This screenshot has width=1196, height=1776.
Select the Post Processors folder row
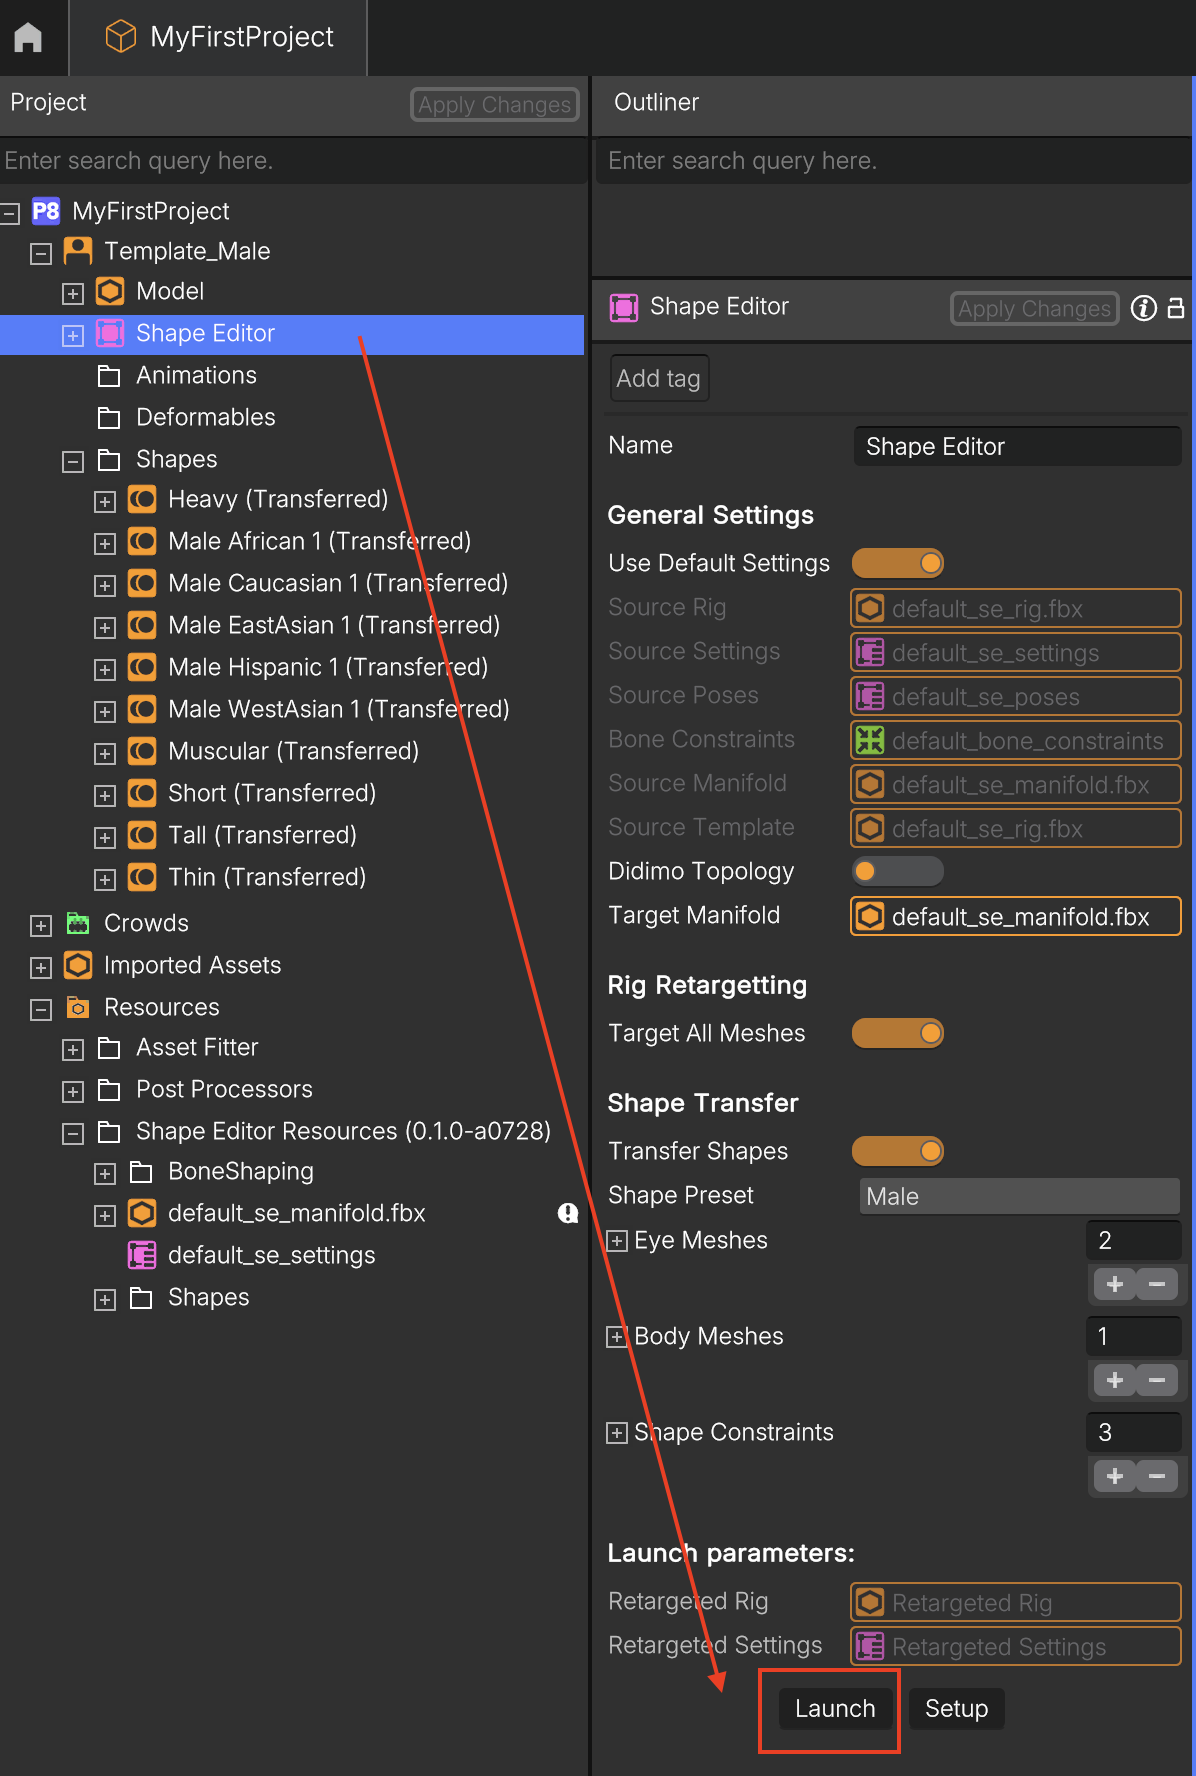click(x=292, y=1089)
